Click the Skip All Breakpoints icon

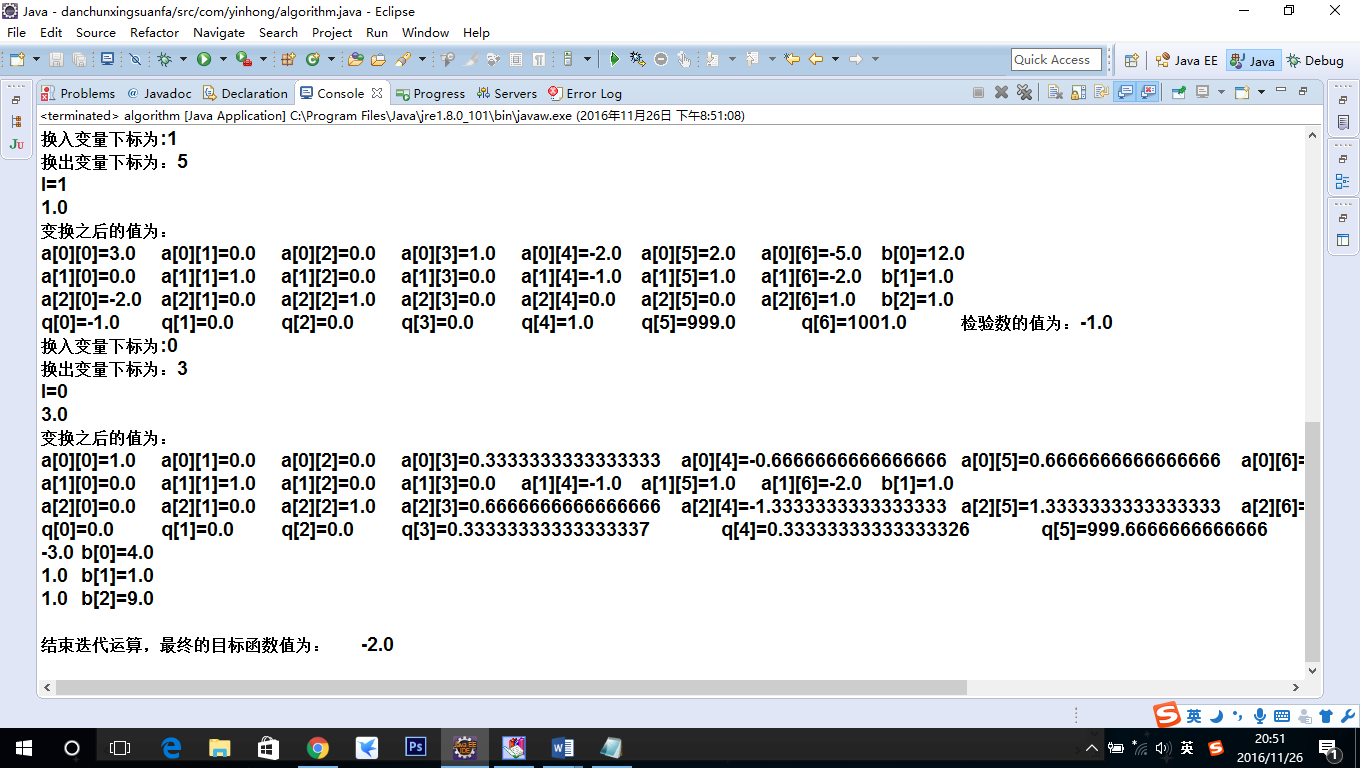[x=135, y=59]
